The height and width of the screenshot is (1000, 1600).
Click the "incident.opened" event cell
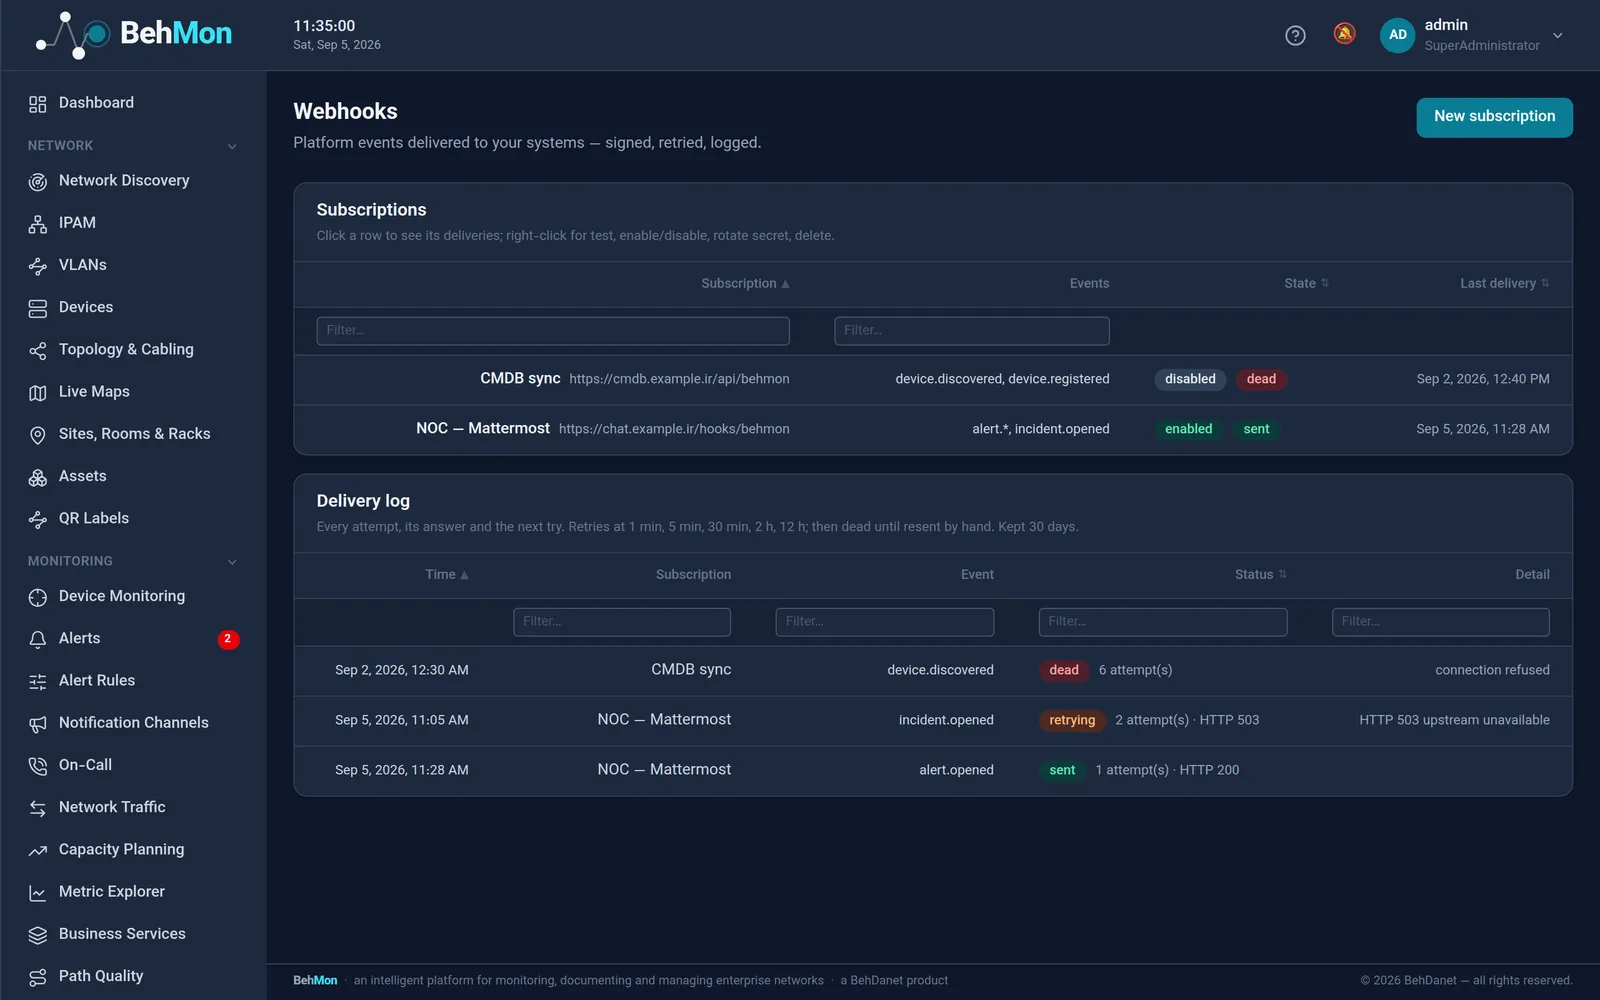[946, 721]
